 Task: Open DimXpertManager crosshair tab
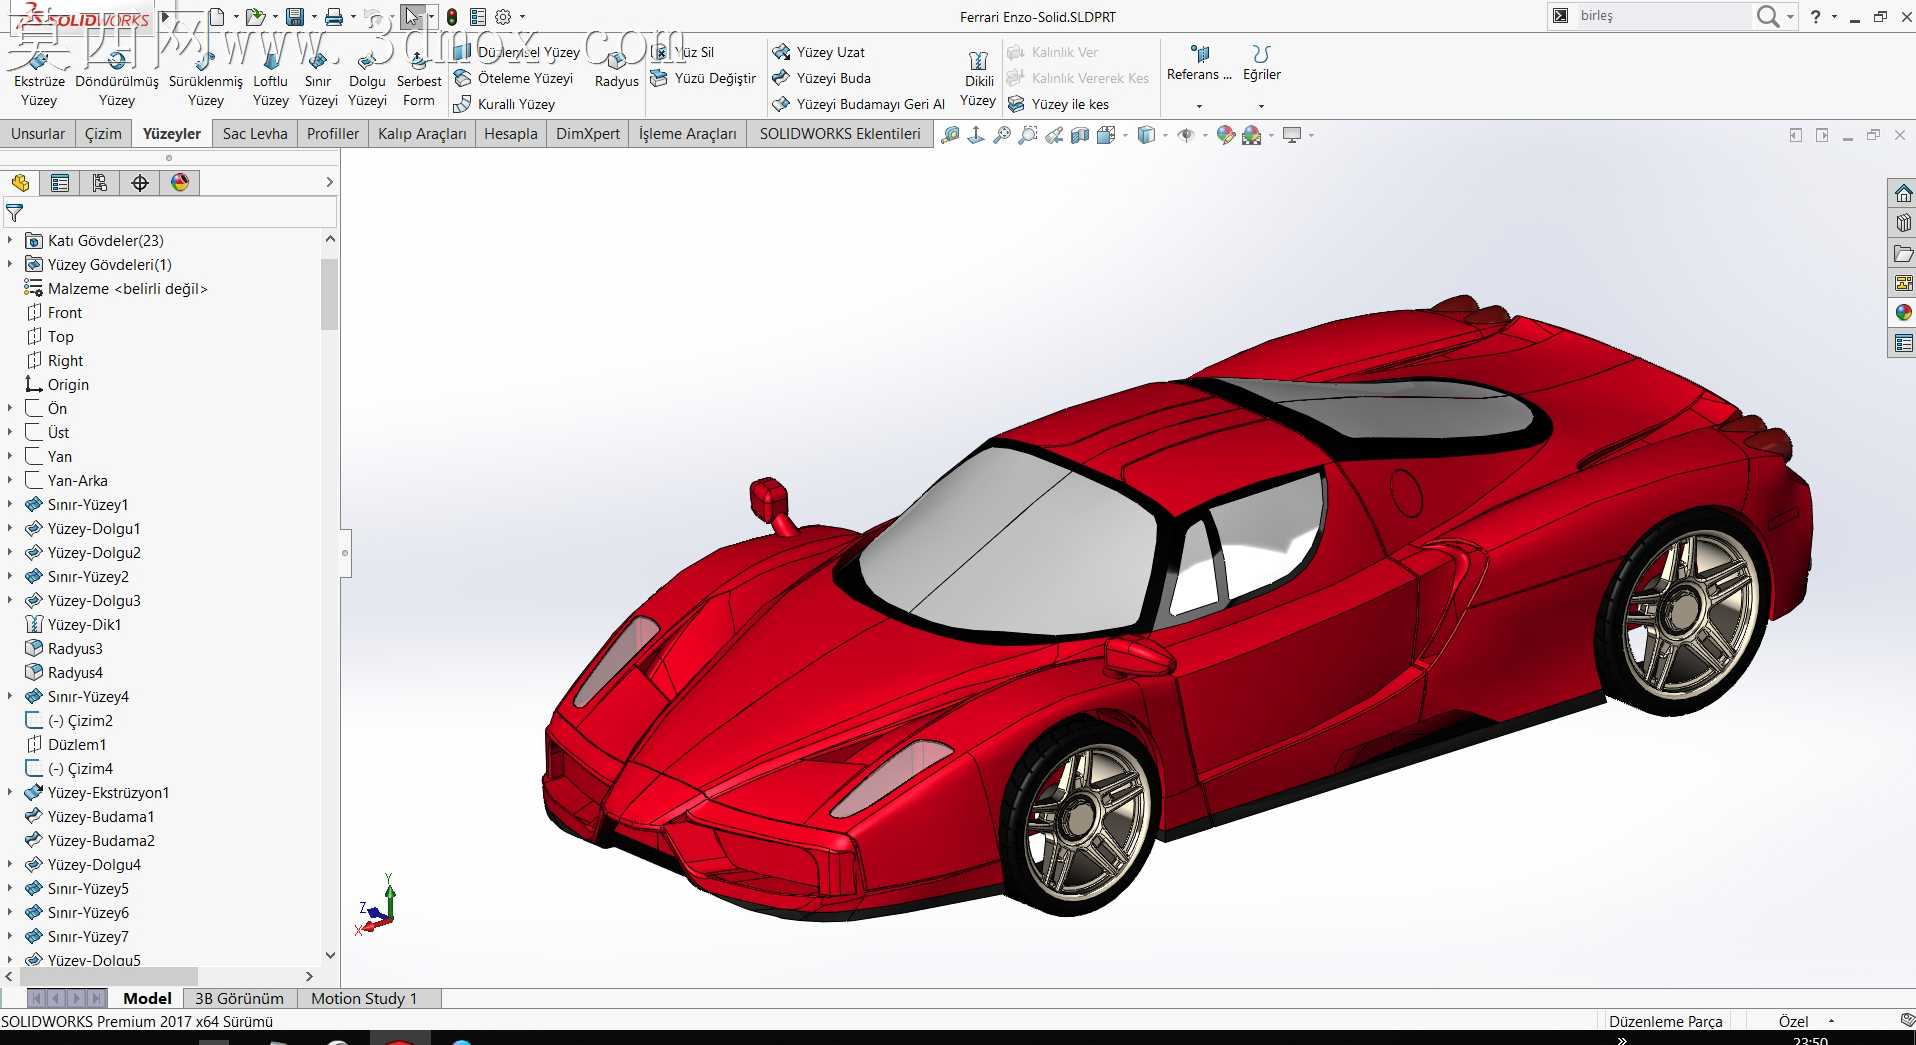point(140,183)
